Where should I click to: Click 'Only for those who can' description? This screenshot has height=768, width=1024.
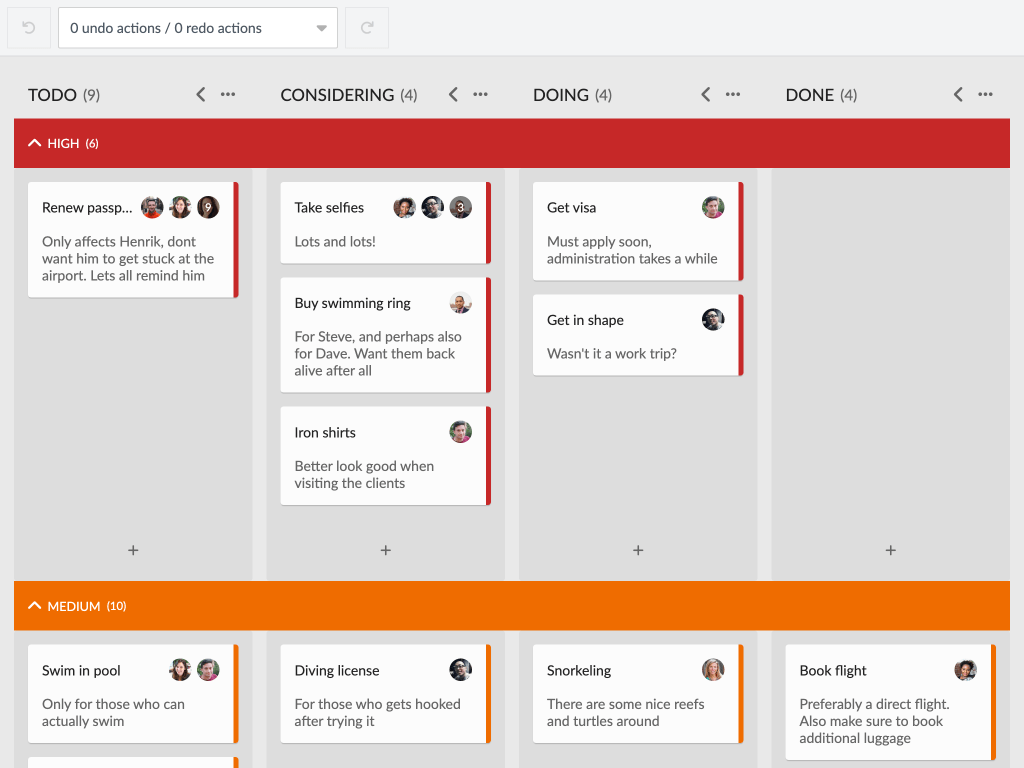[x=114, y=712]
